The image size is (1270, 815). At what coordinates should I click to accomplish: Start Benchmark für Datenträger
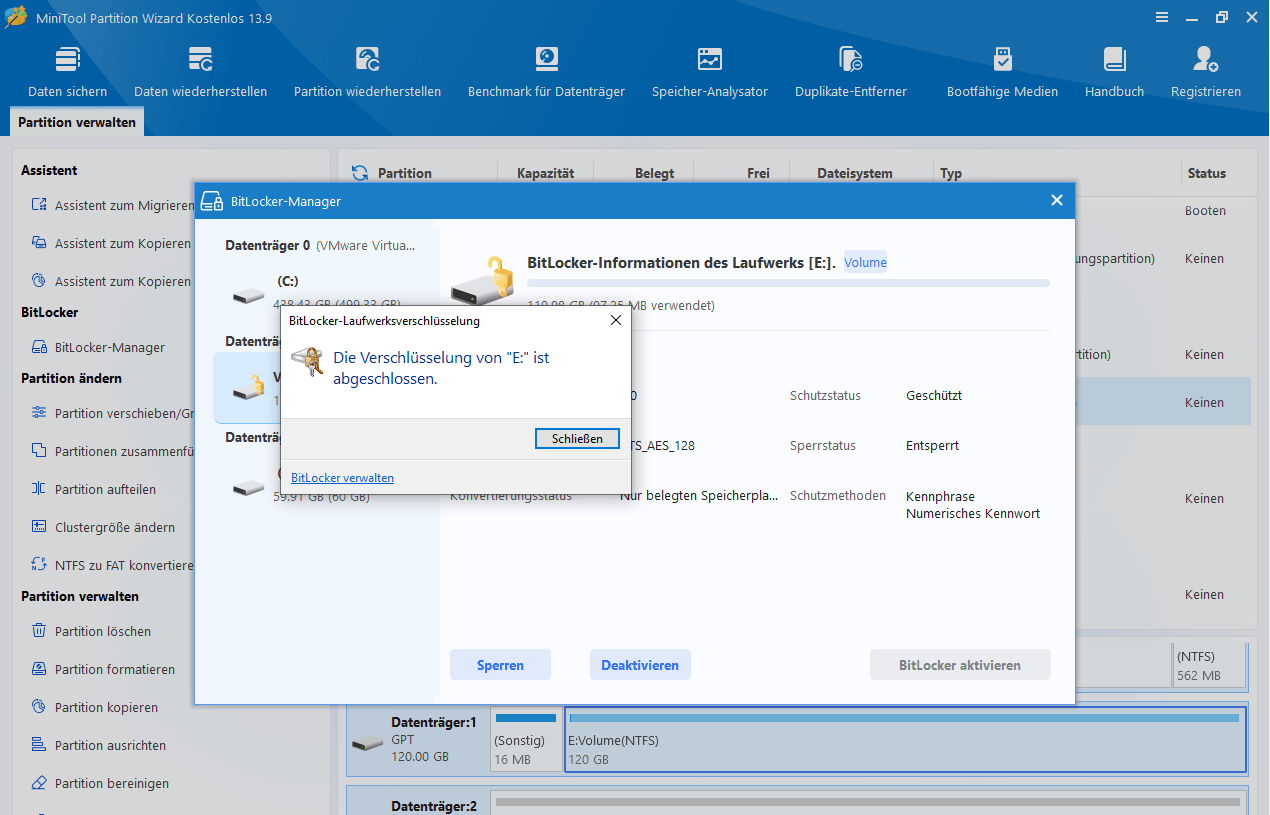[x=546, y=72]
